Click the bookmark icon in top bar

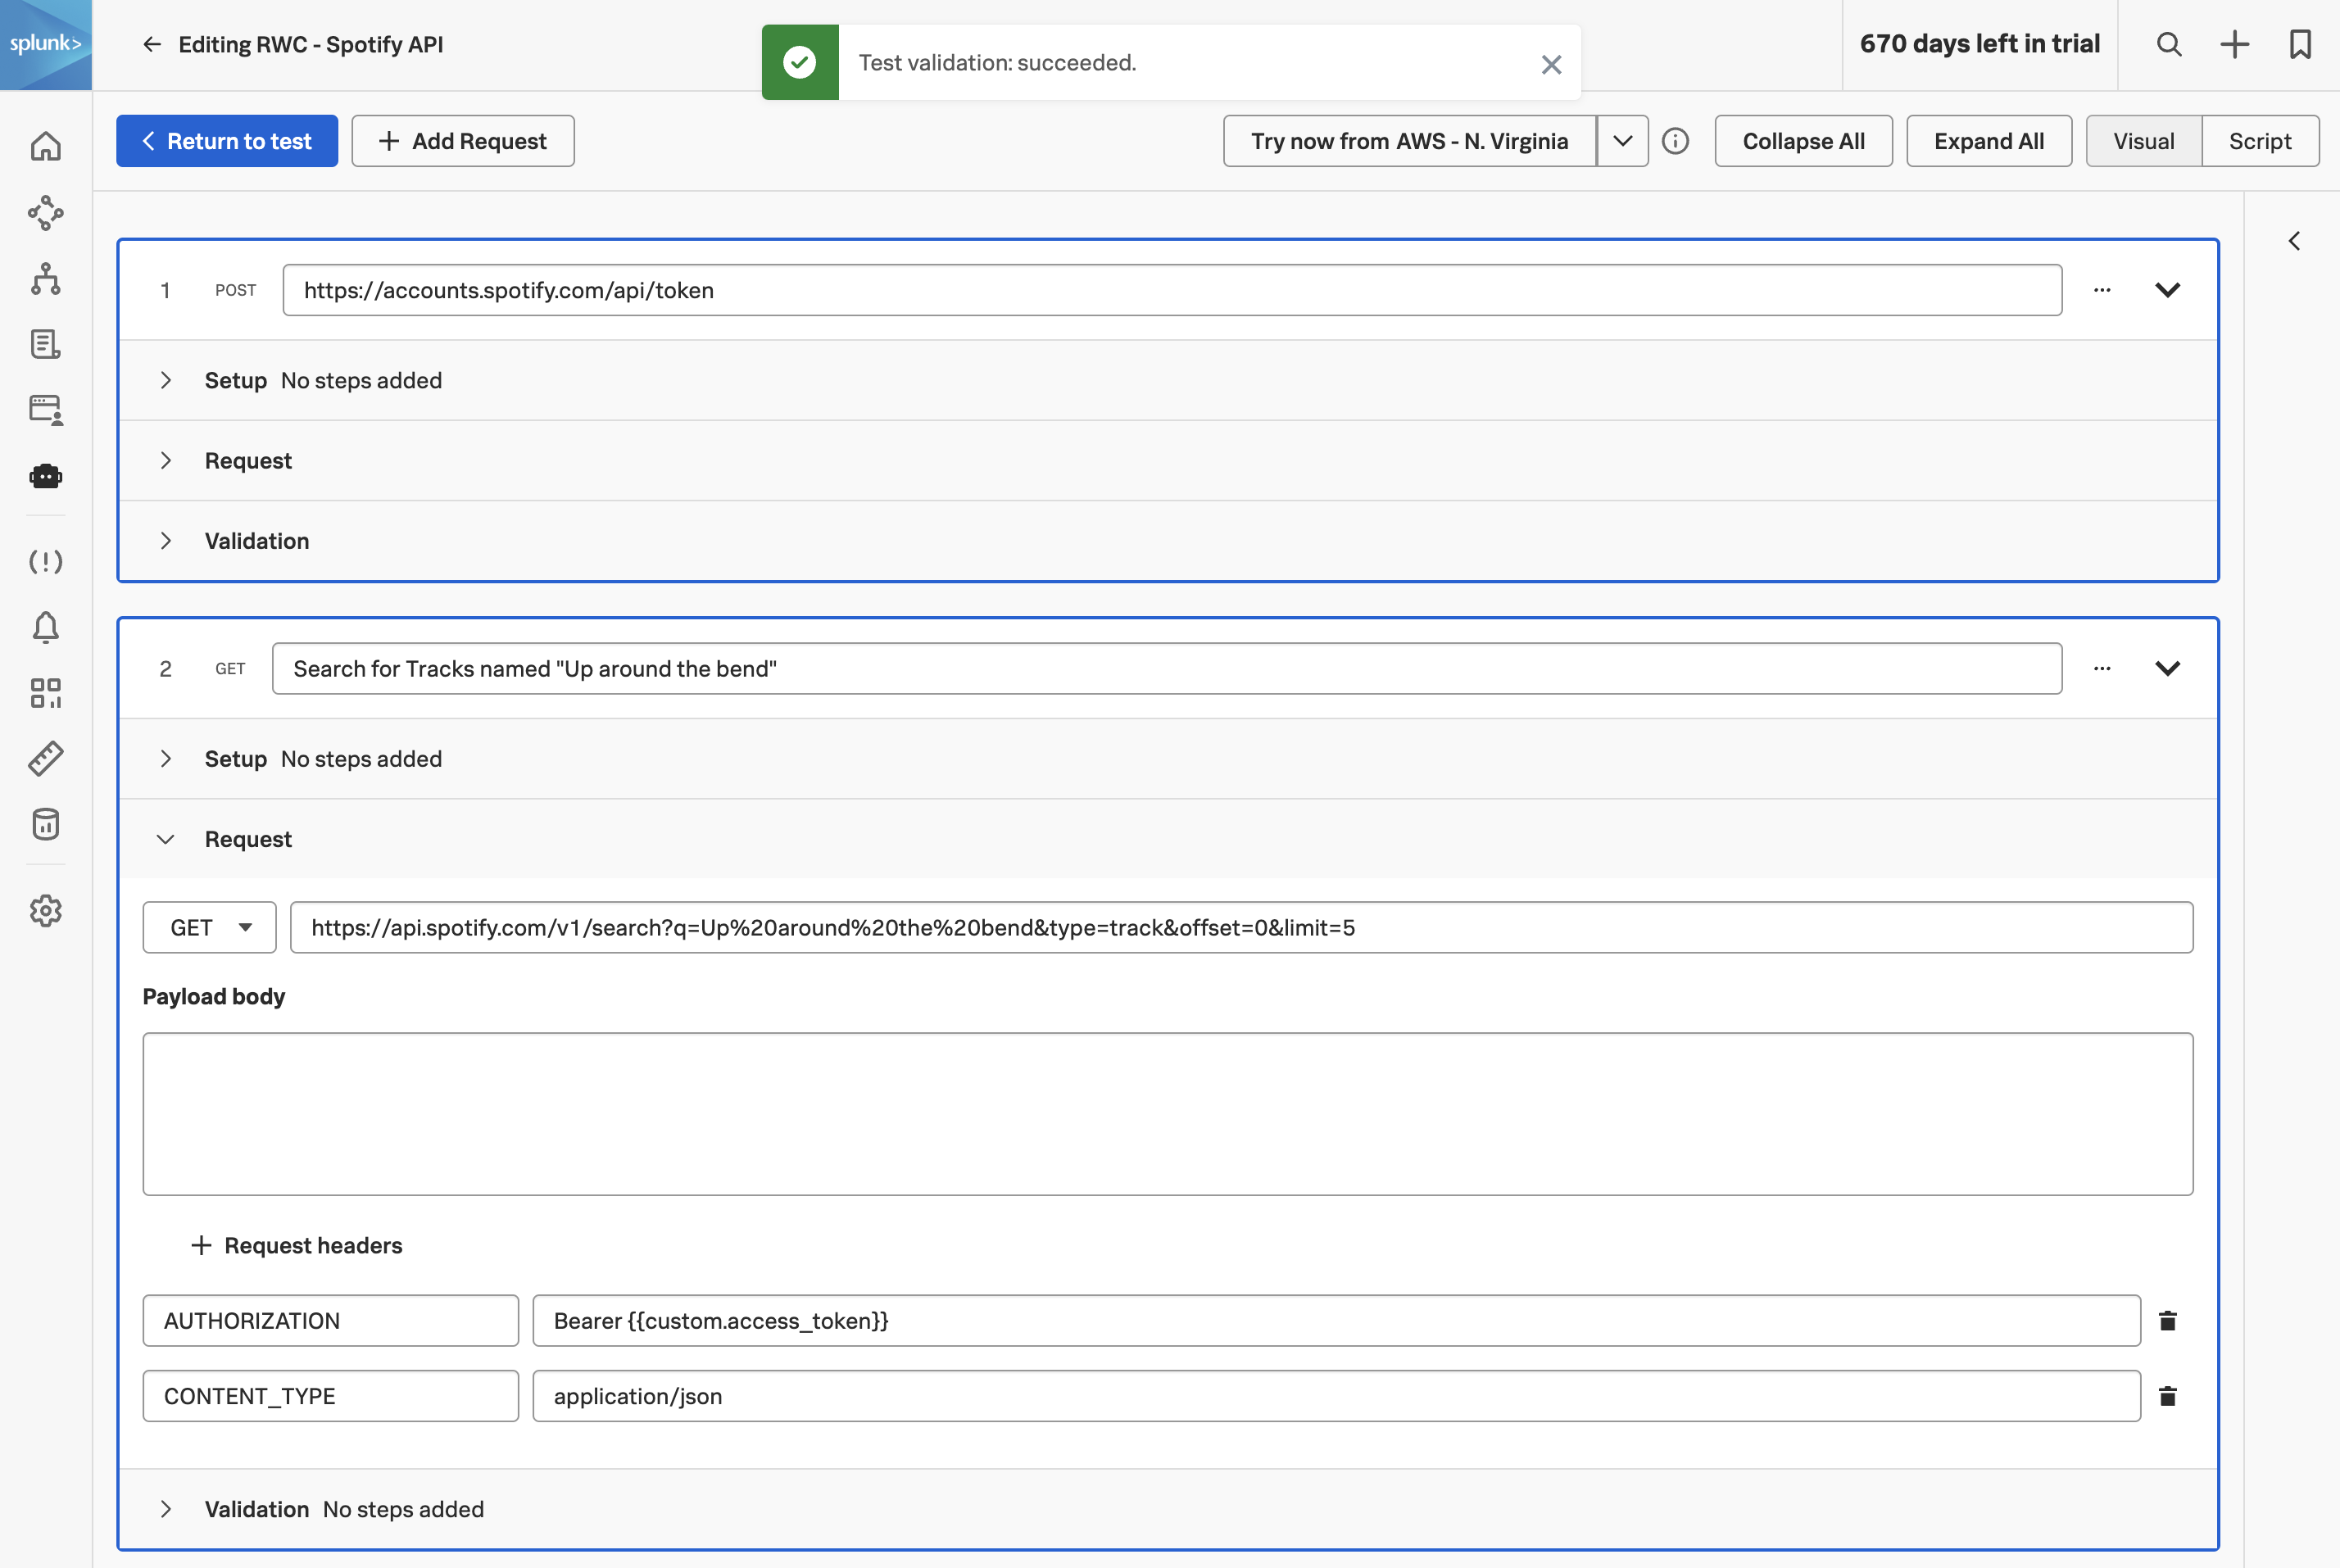2300,44
